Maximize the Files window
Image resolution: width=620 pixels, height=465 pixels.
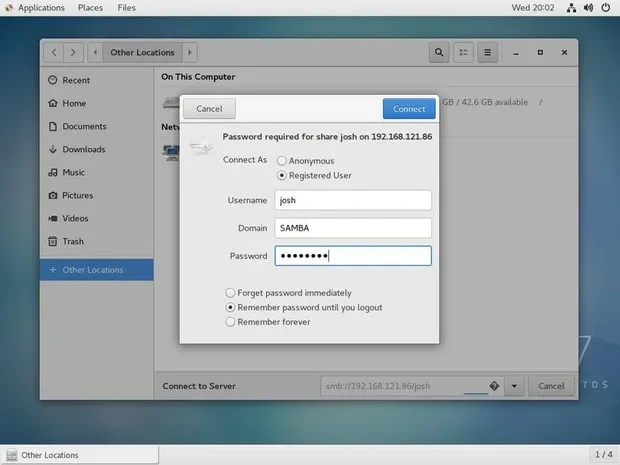(x=540, y=52)
